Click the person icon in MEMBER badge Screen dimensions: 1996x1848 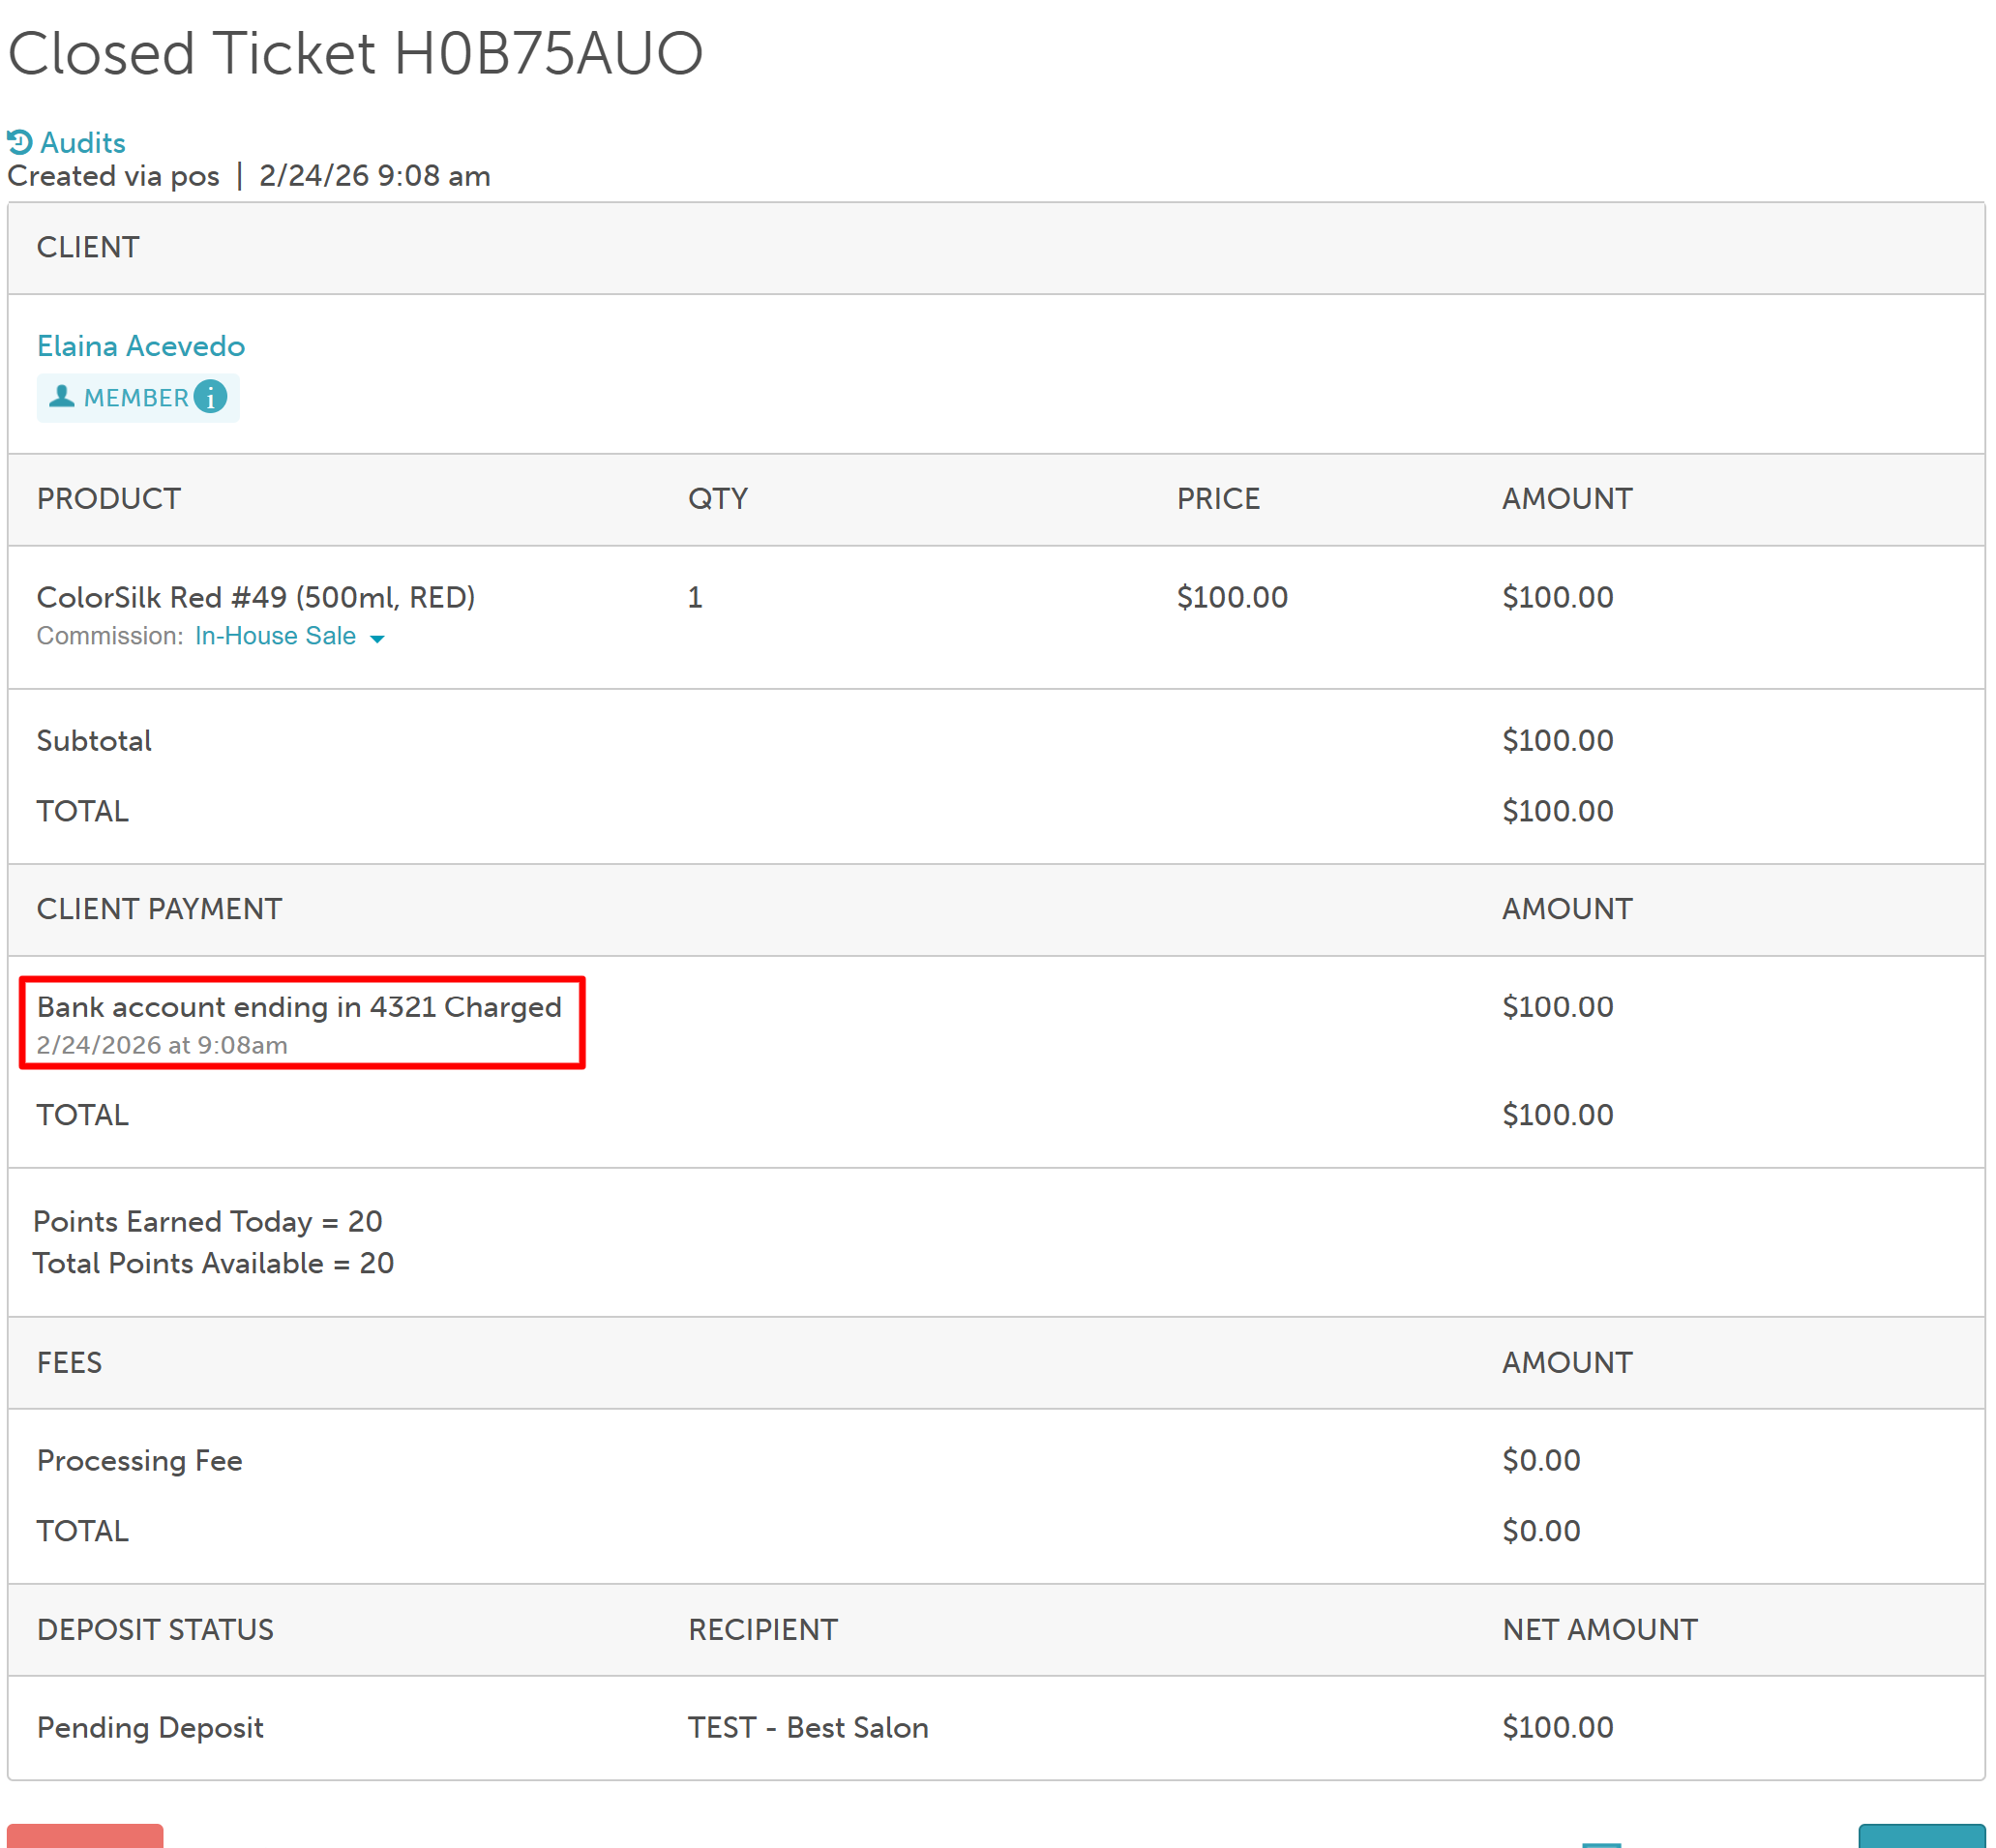click(62, 397)
